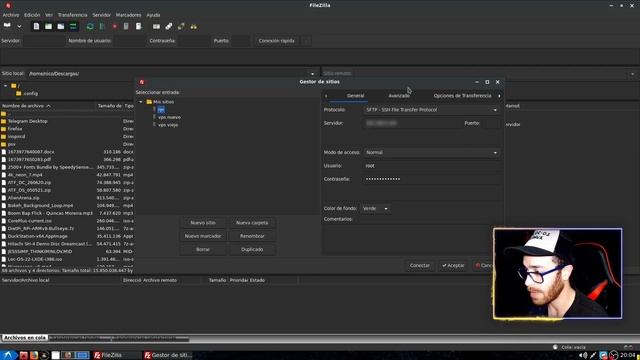Click the volume icon in system tray

click(583, 356)
